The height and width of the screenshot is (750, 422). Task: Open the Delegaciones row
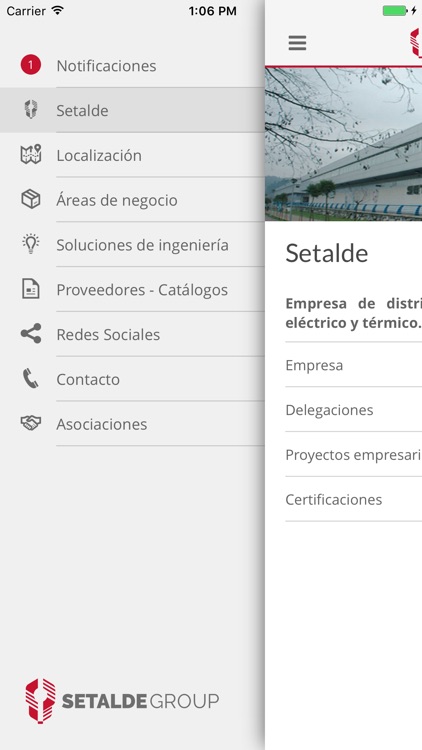pos(354,410)
